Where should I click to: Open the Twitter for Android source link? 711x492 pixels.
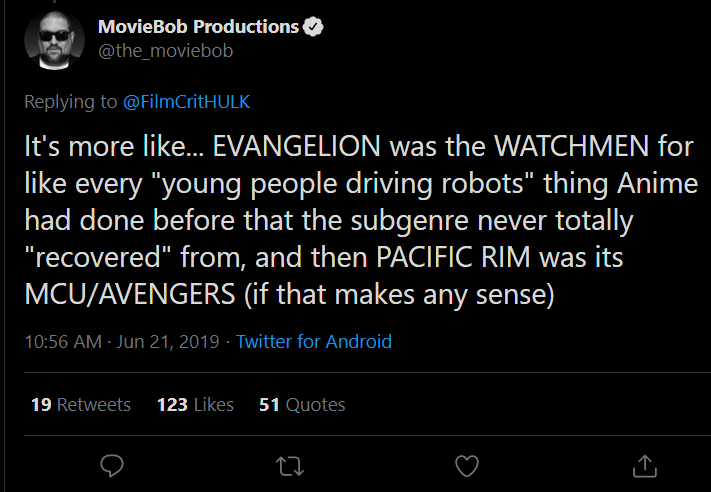point(314,341)
